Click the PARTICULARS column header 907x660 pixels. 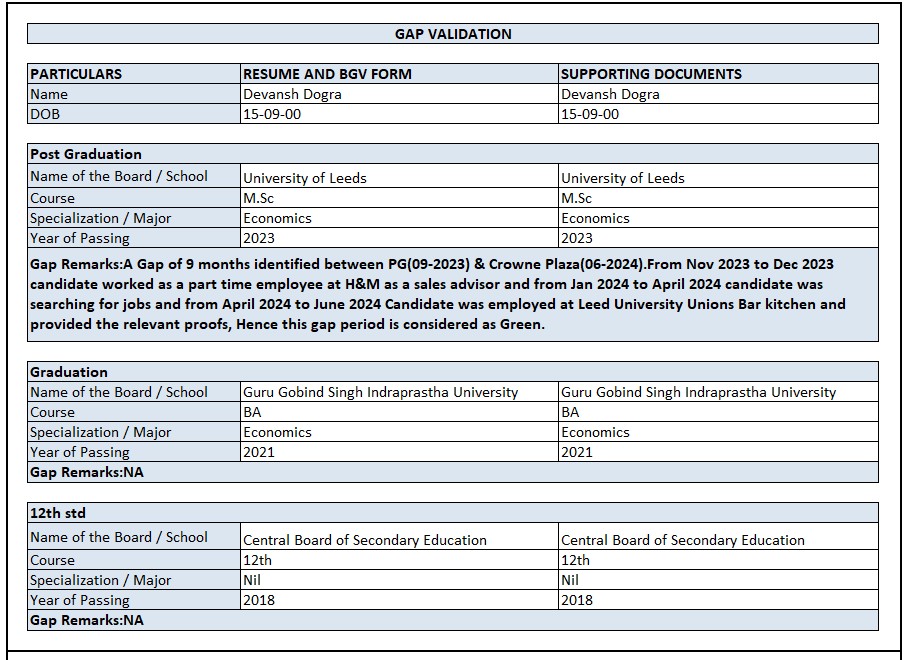click(x=76, y=74)
